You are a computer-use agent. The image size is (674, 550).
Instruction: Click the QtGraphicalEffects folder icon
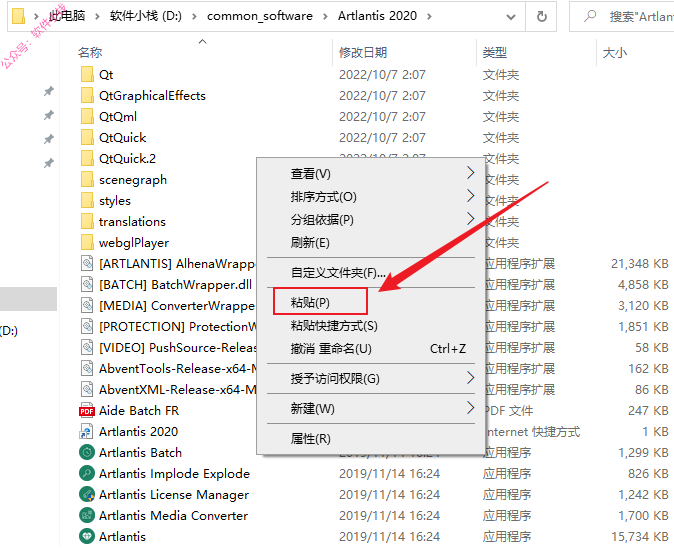tap(87, 95)
